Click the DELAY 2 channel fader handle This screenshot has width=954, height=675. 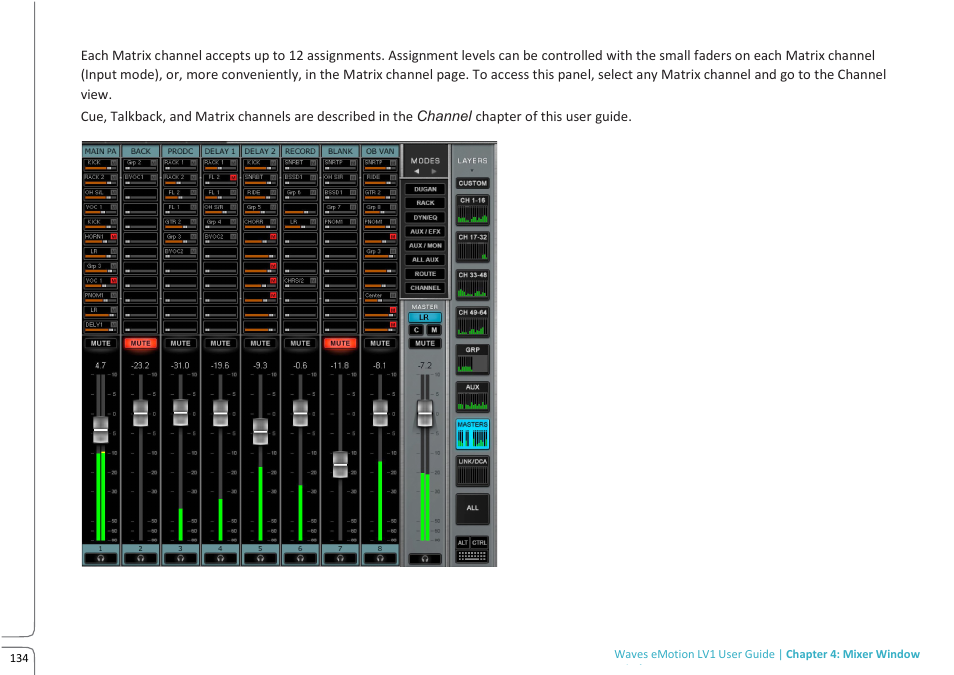click(x=260, y=432)
